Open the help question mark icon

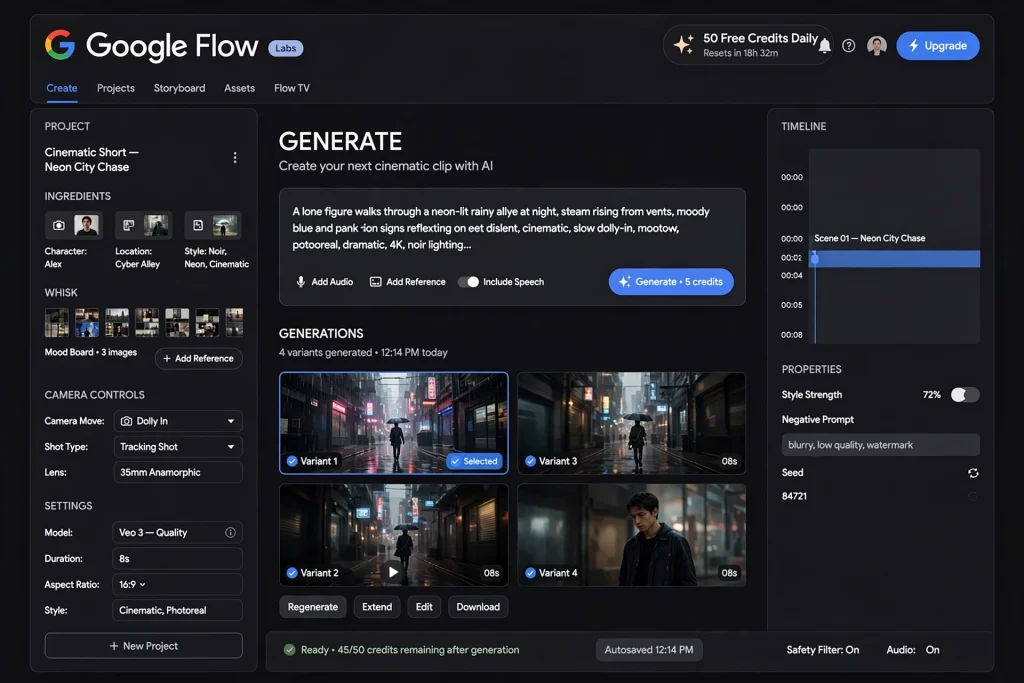[848, 46]
